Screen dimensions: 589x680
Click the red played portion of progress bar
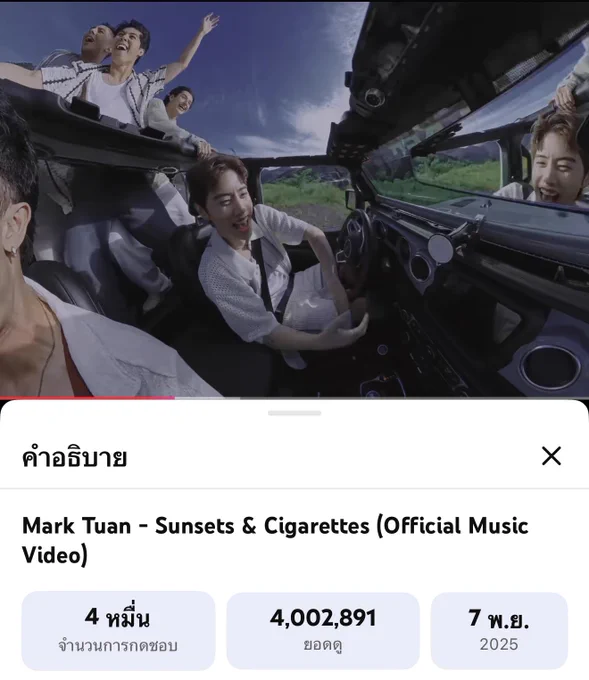pyautogui.click(x=87, y=397)
